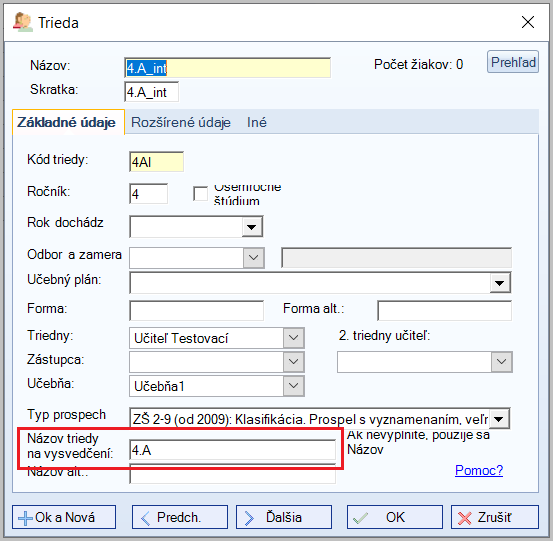The width and height of the screenshot is (553, 541).
Task: Click the Kód triedy input field
Action: (x=156, y=162)
